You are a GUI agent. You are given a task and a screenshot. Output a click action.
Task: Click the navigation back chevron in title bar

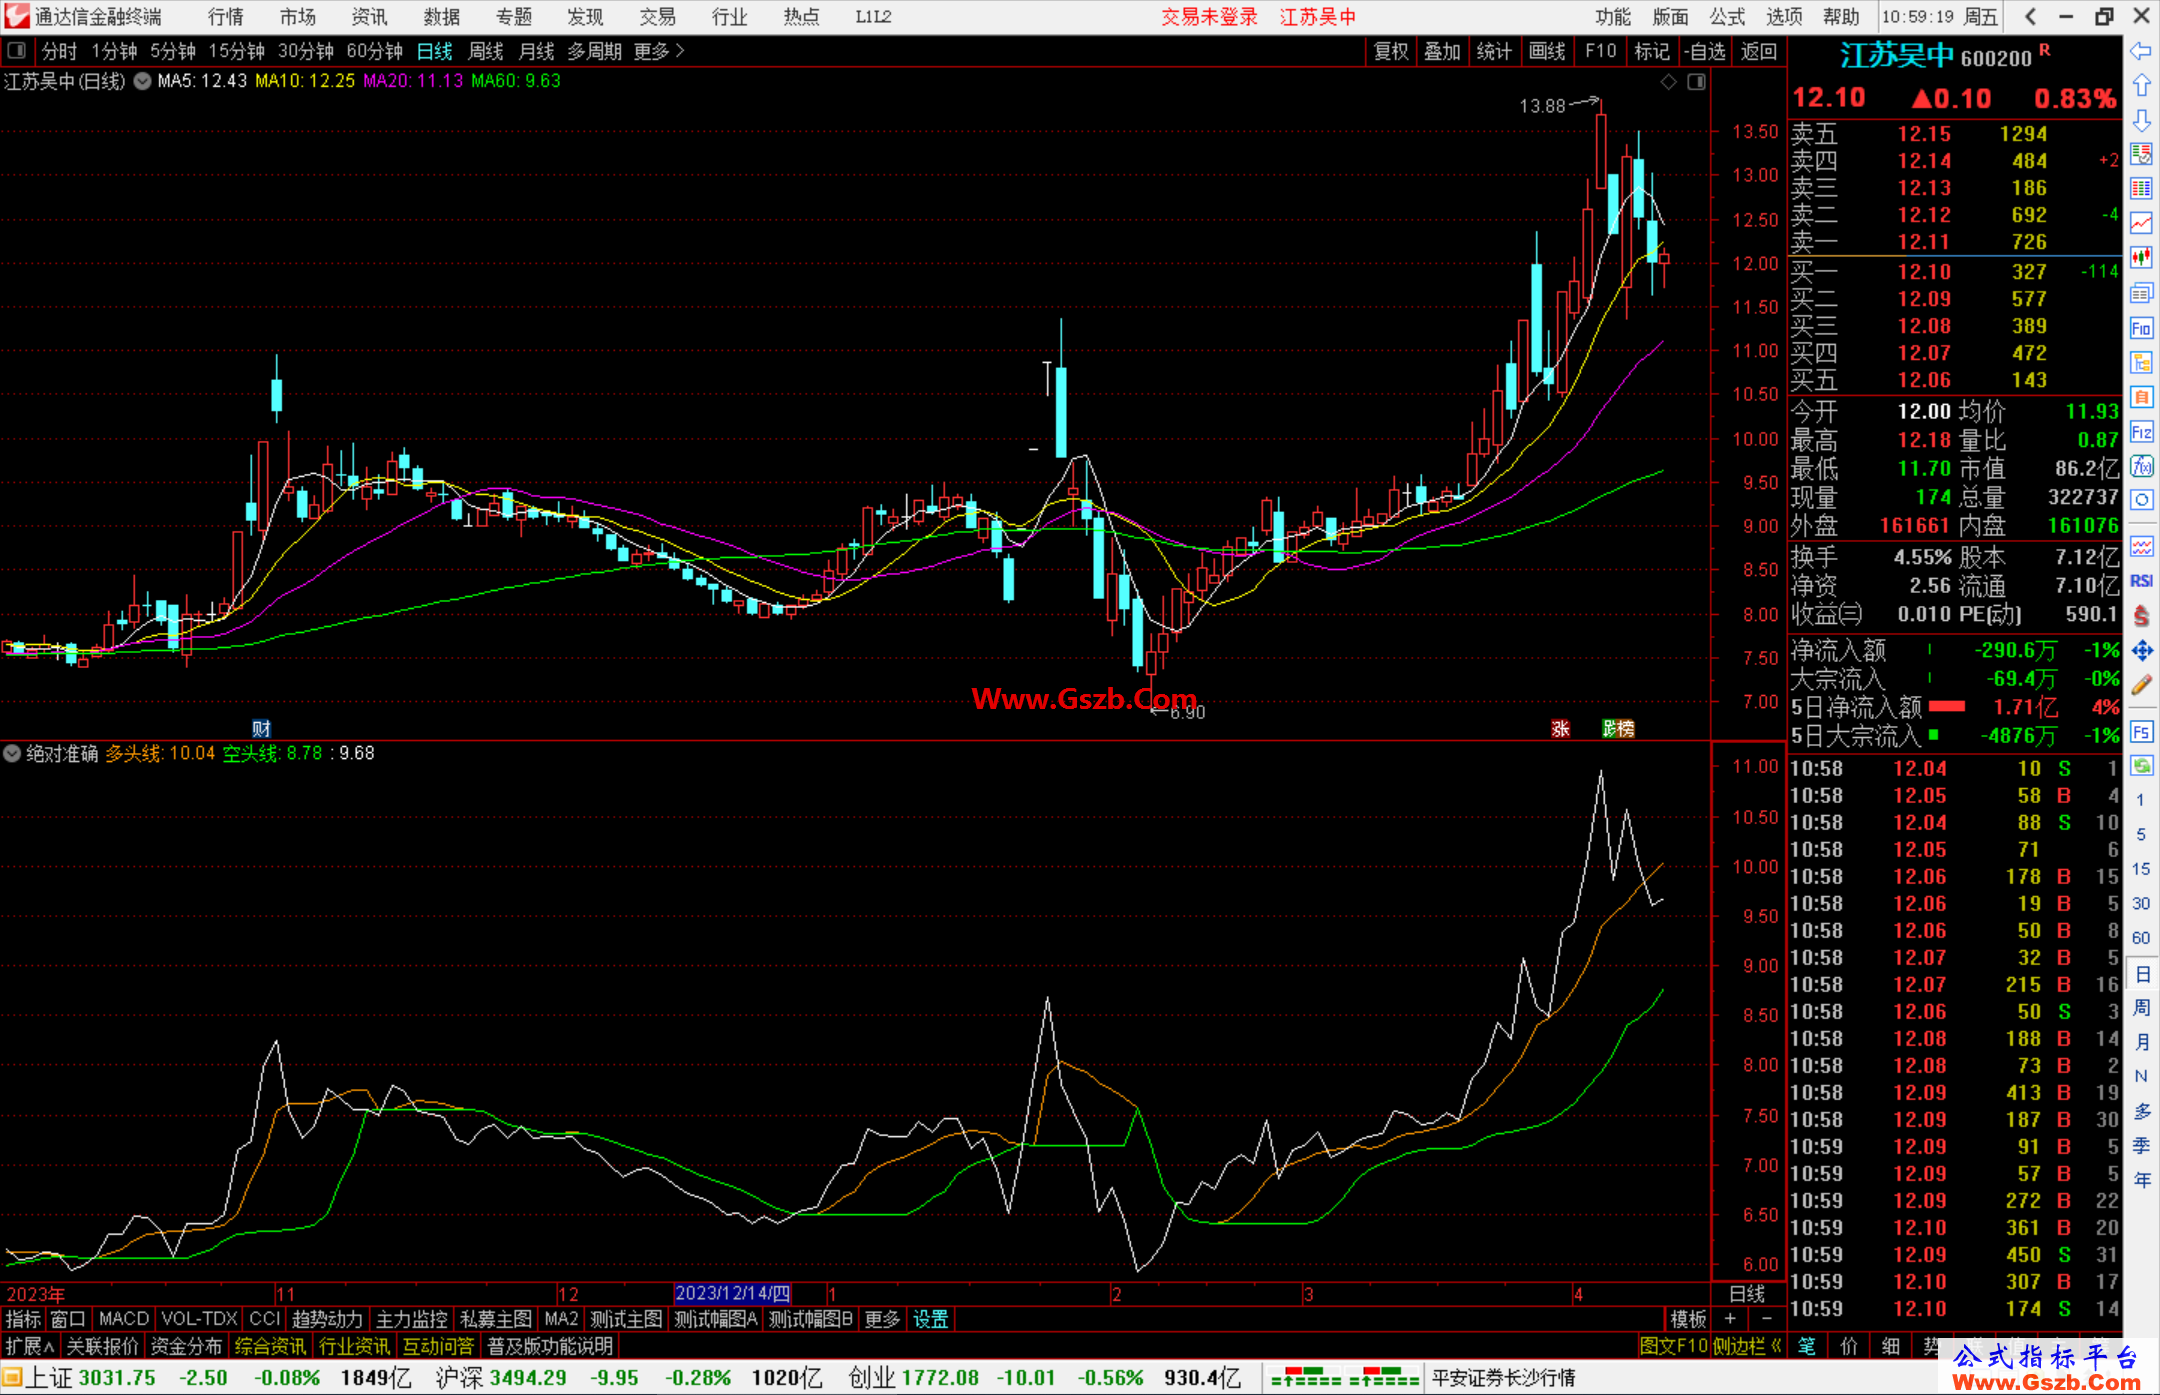[x=2030, y=16]
